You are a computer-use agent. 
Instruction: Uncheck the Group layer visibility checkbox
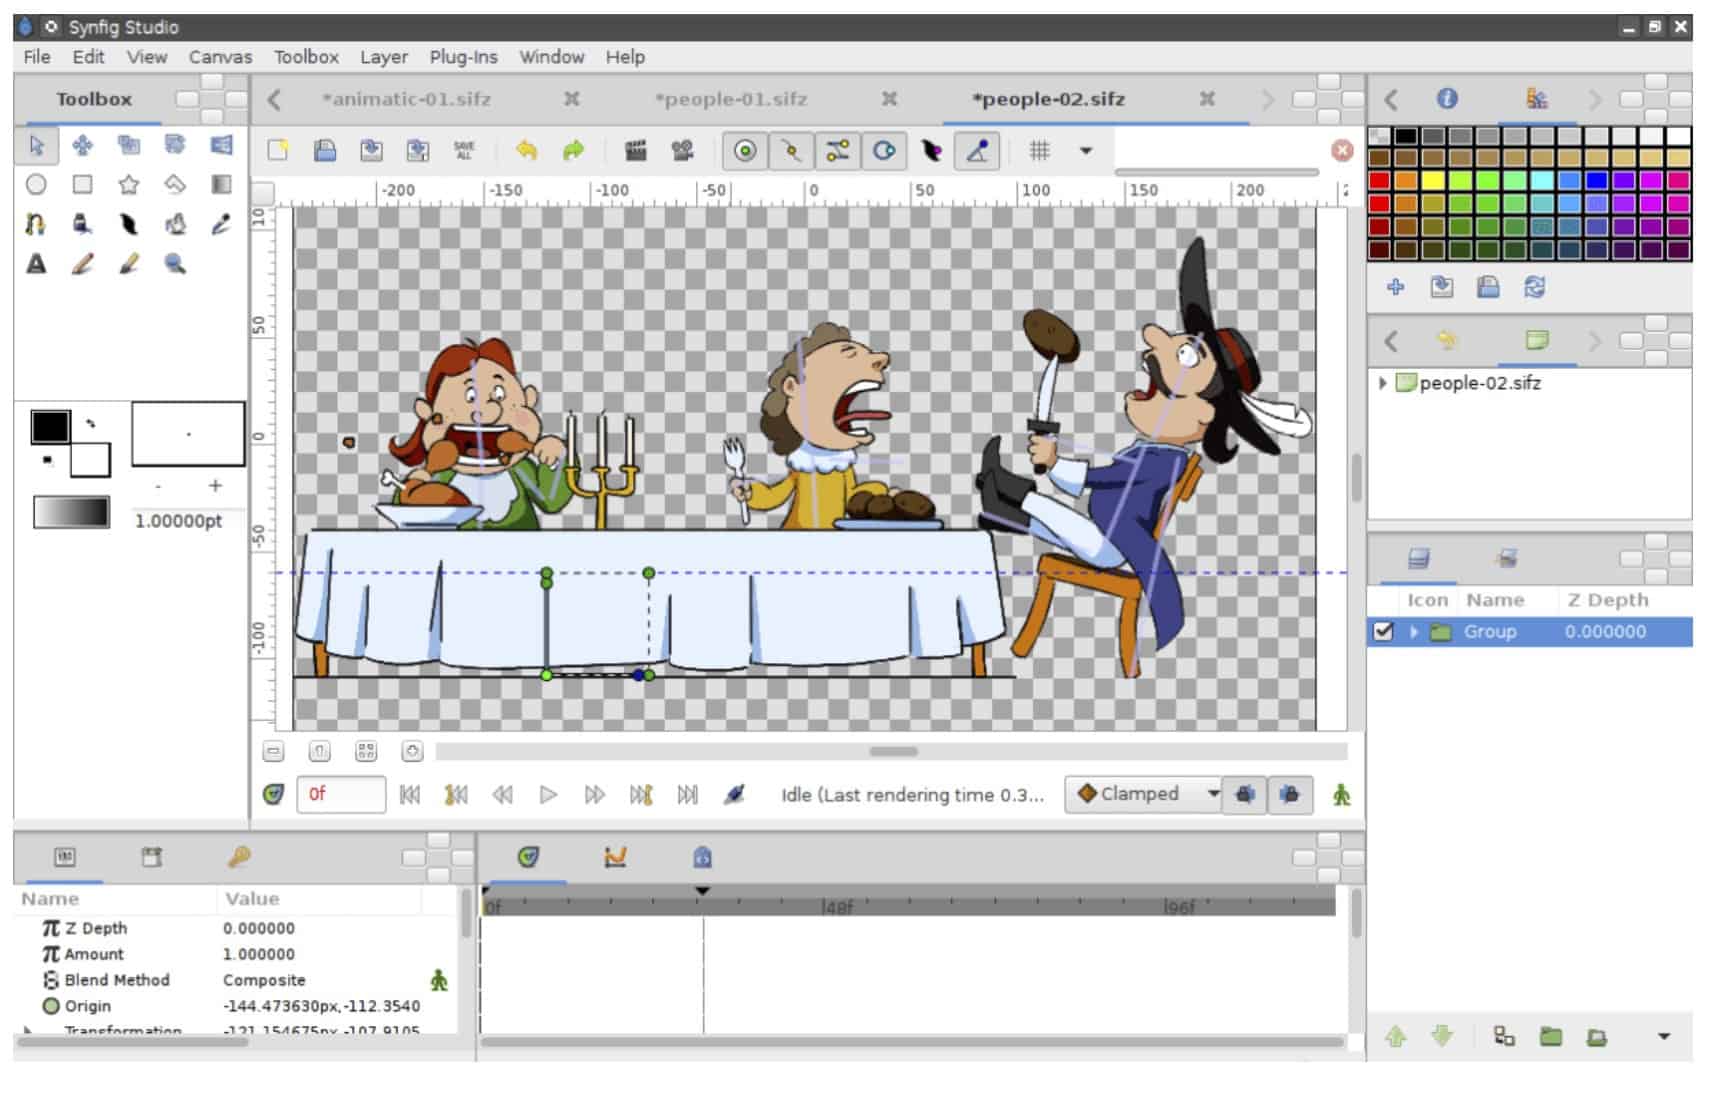(1384, 632)
